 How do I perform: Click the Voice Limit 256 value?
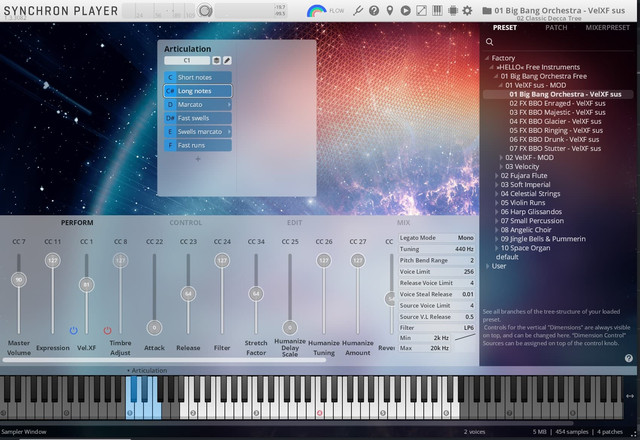click(469, 271)
